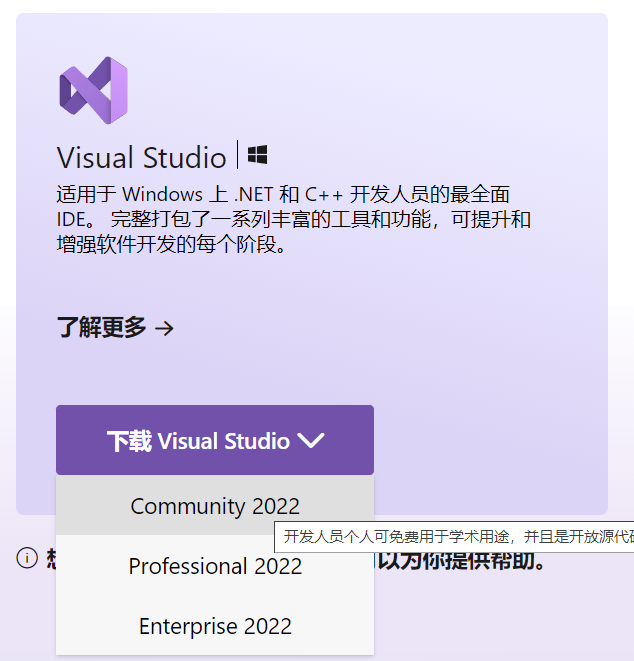Open the 了解更多 link
The width and height of the screenshot is (634, 661).
(x=115, y=328)
